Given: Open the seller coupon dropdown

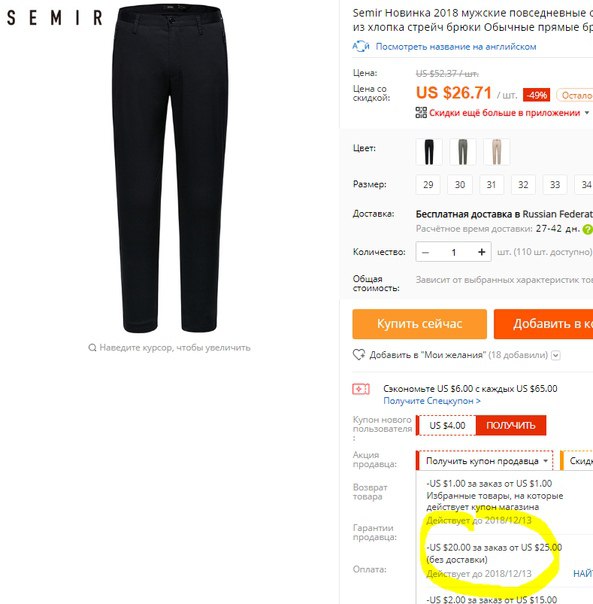Looking at the screenshot, I should [x=485, y=461].
